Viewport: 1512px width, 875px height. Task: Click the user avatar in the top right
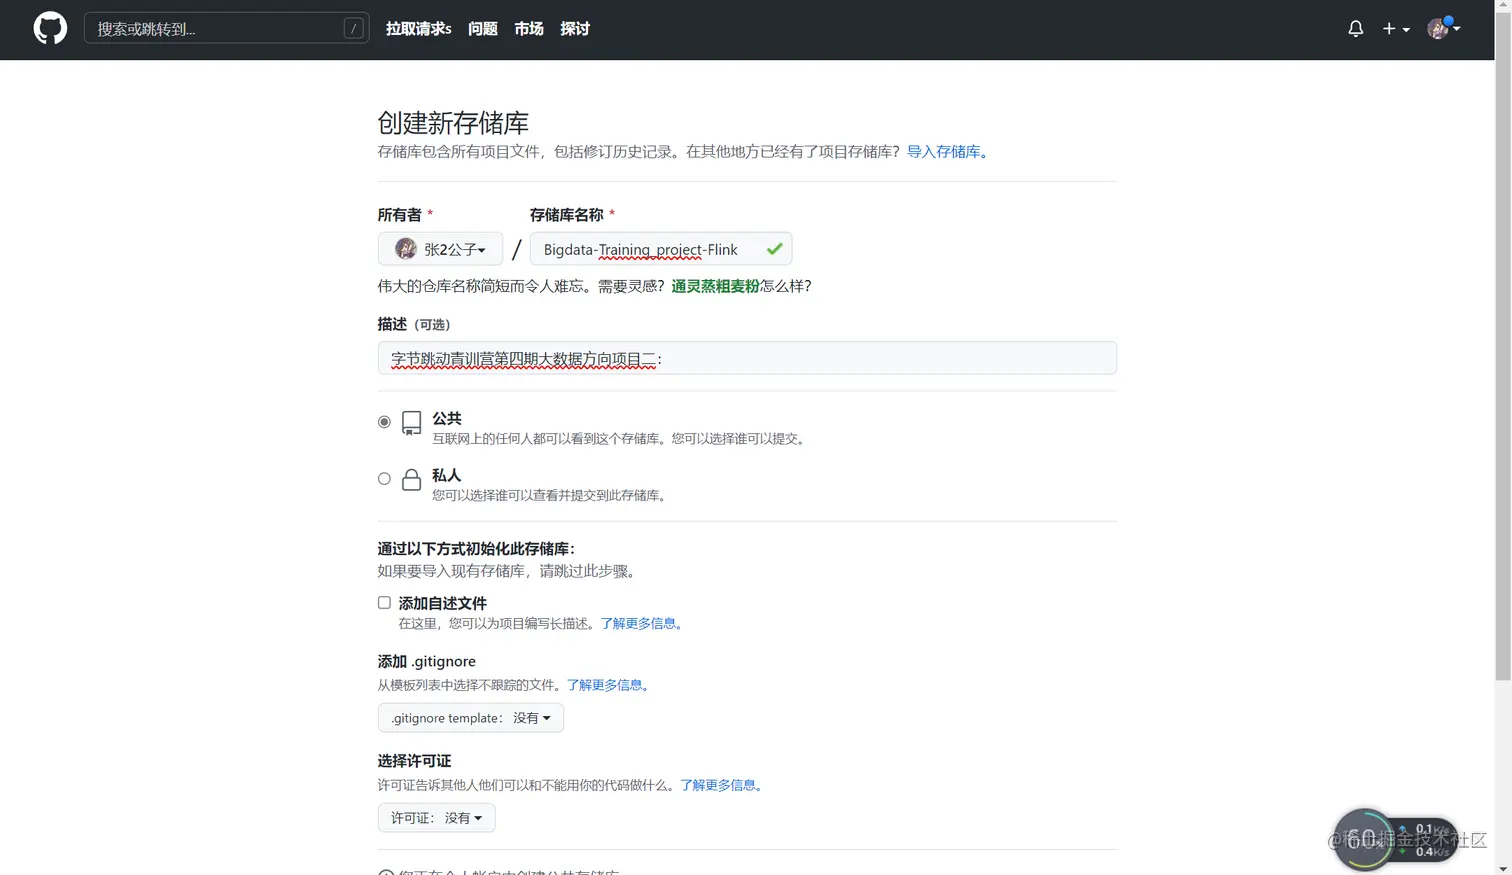point(1437,29)
